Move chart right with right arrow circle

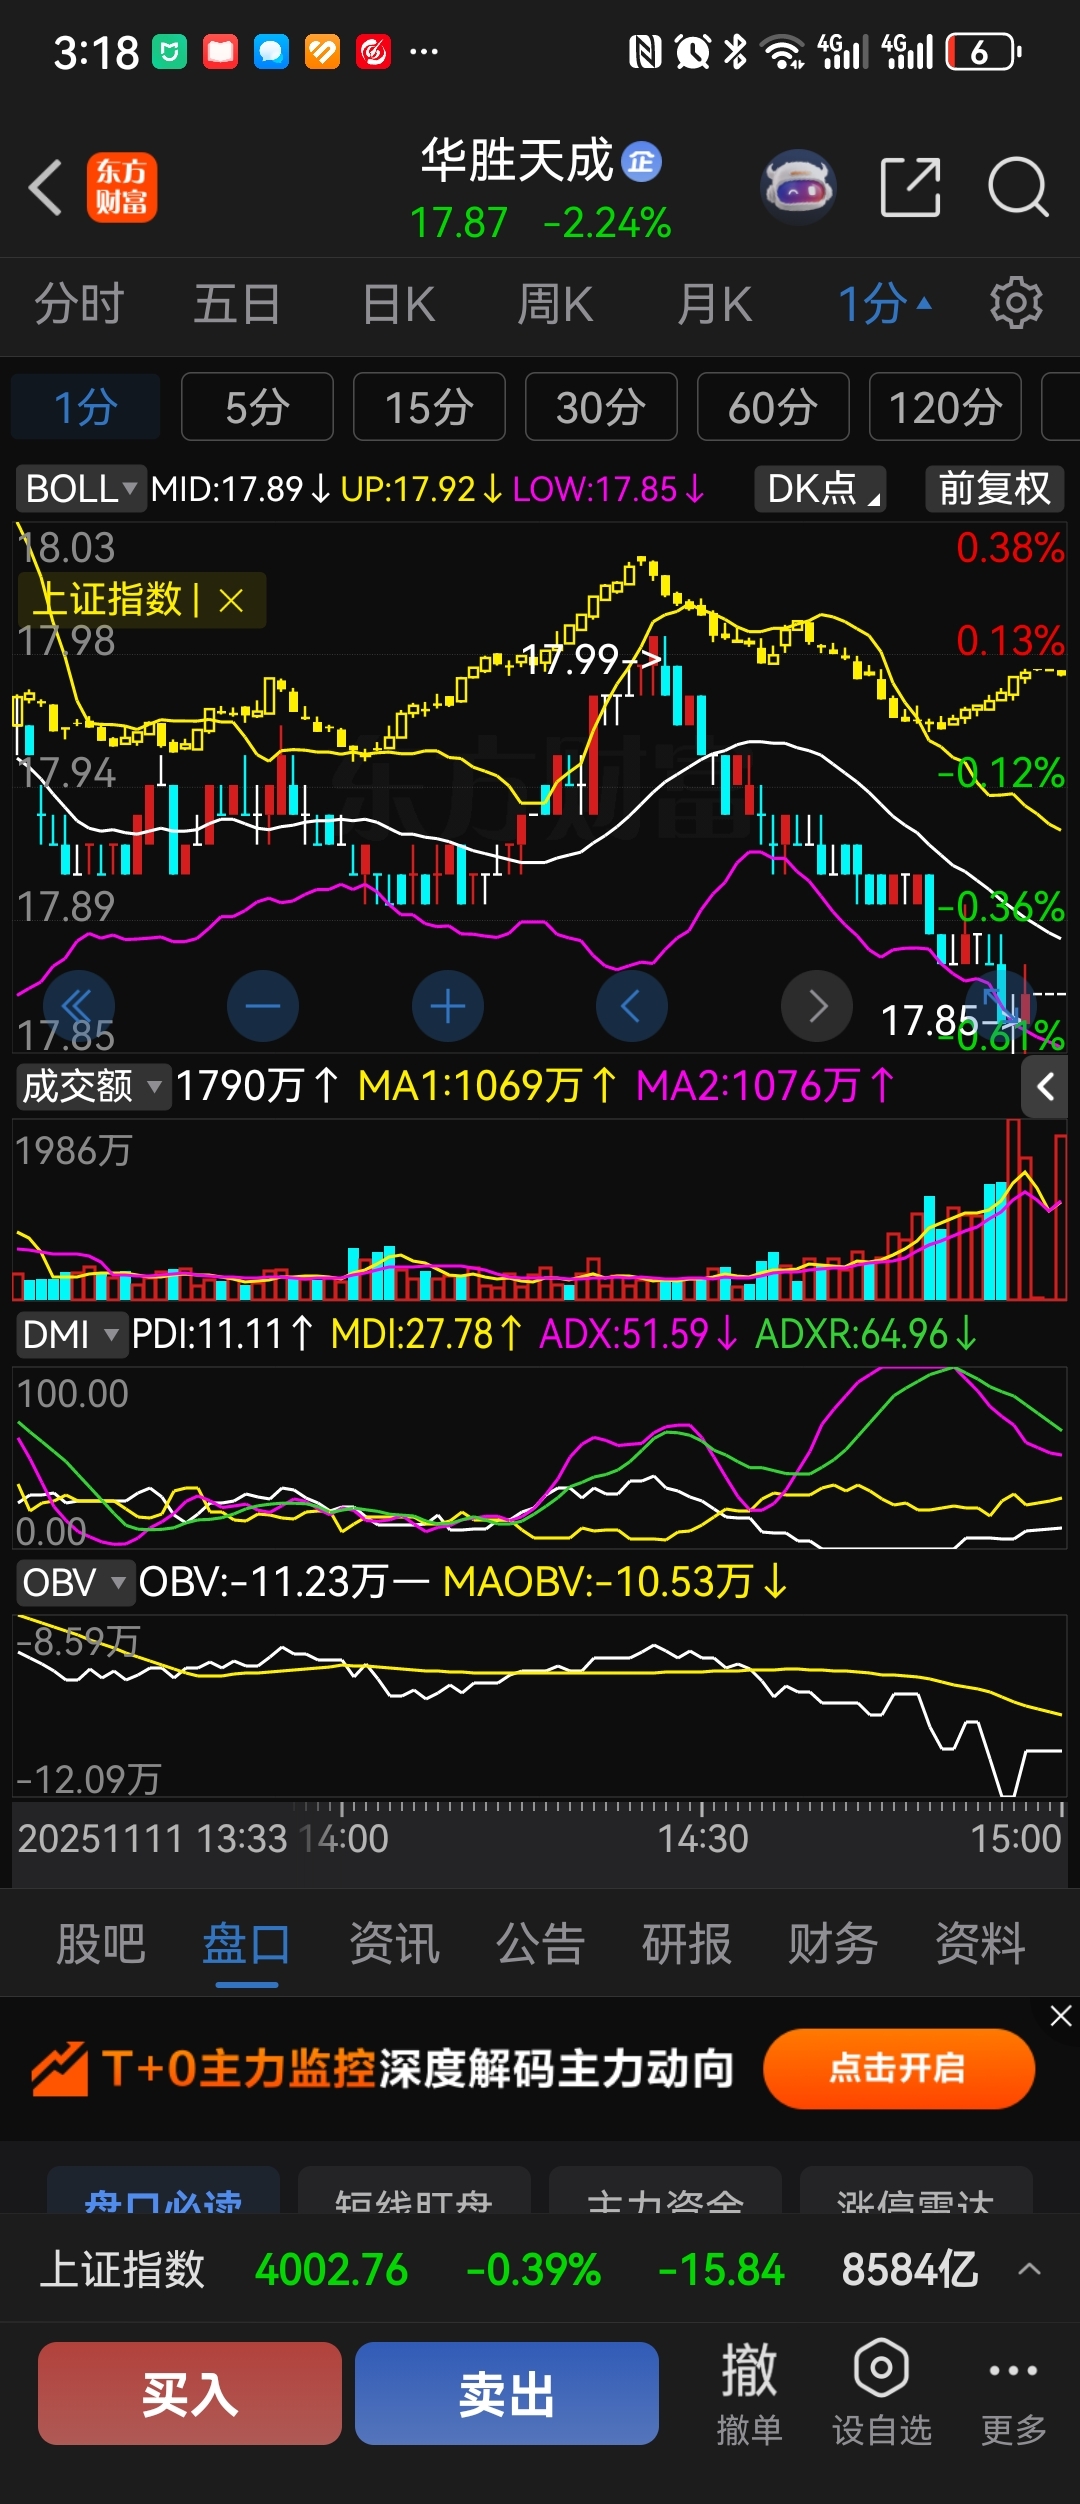pos(817,1006)
